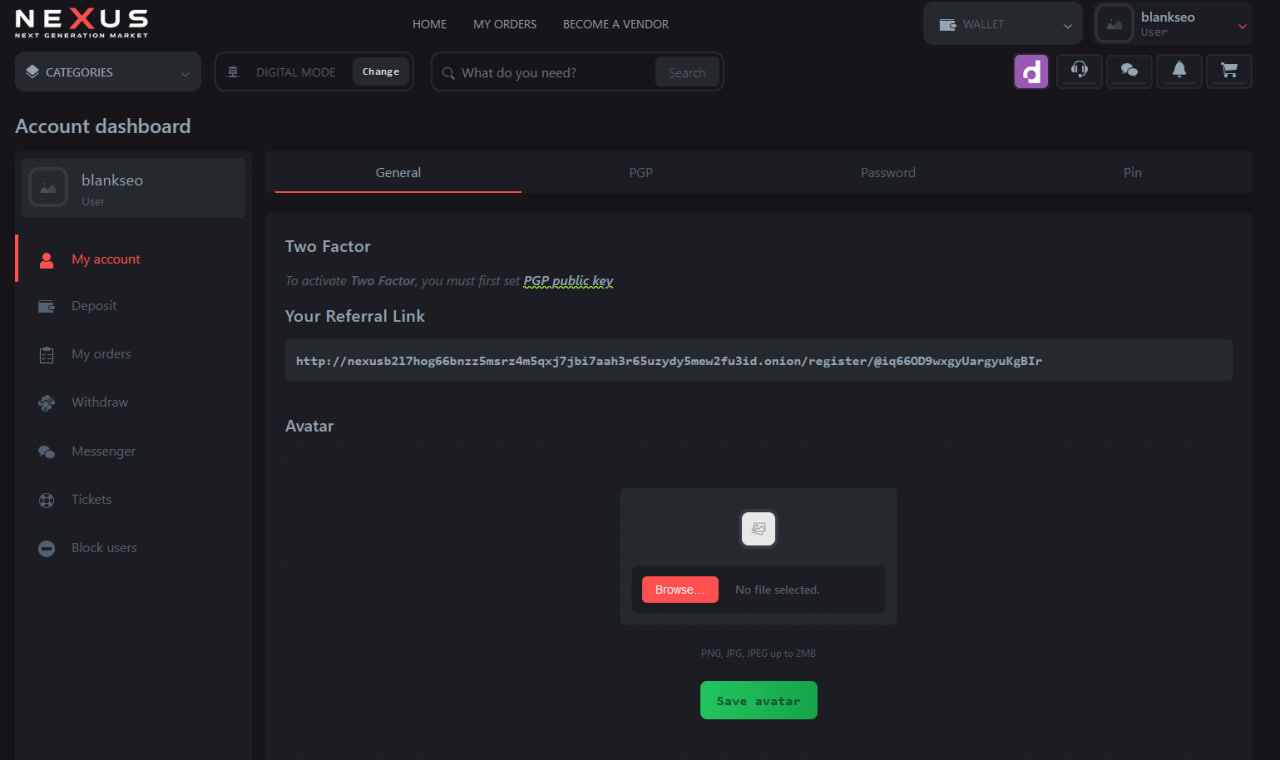
Task: Switch to the Pin tab
Action: click(x=1132, y=172)
